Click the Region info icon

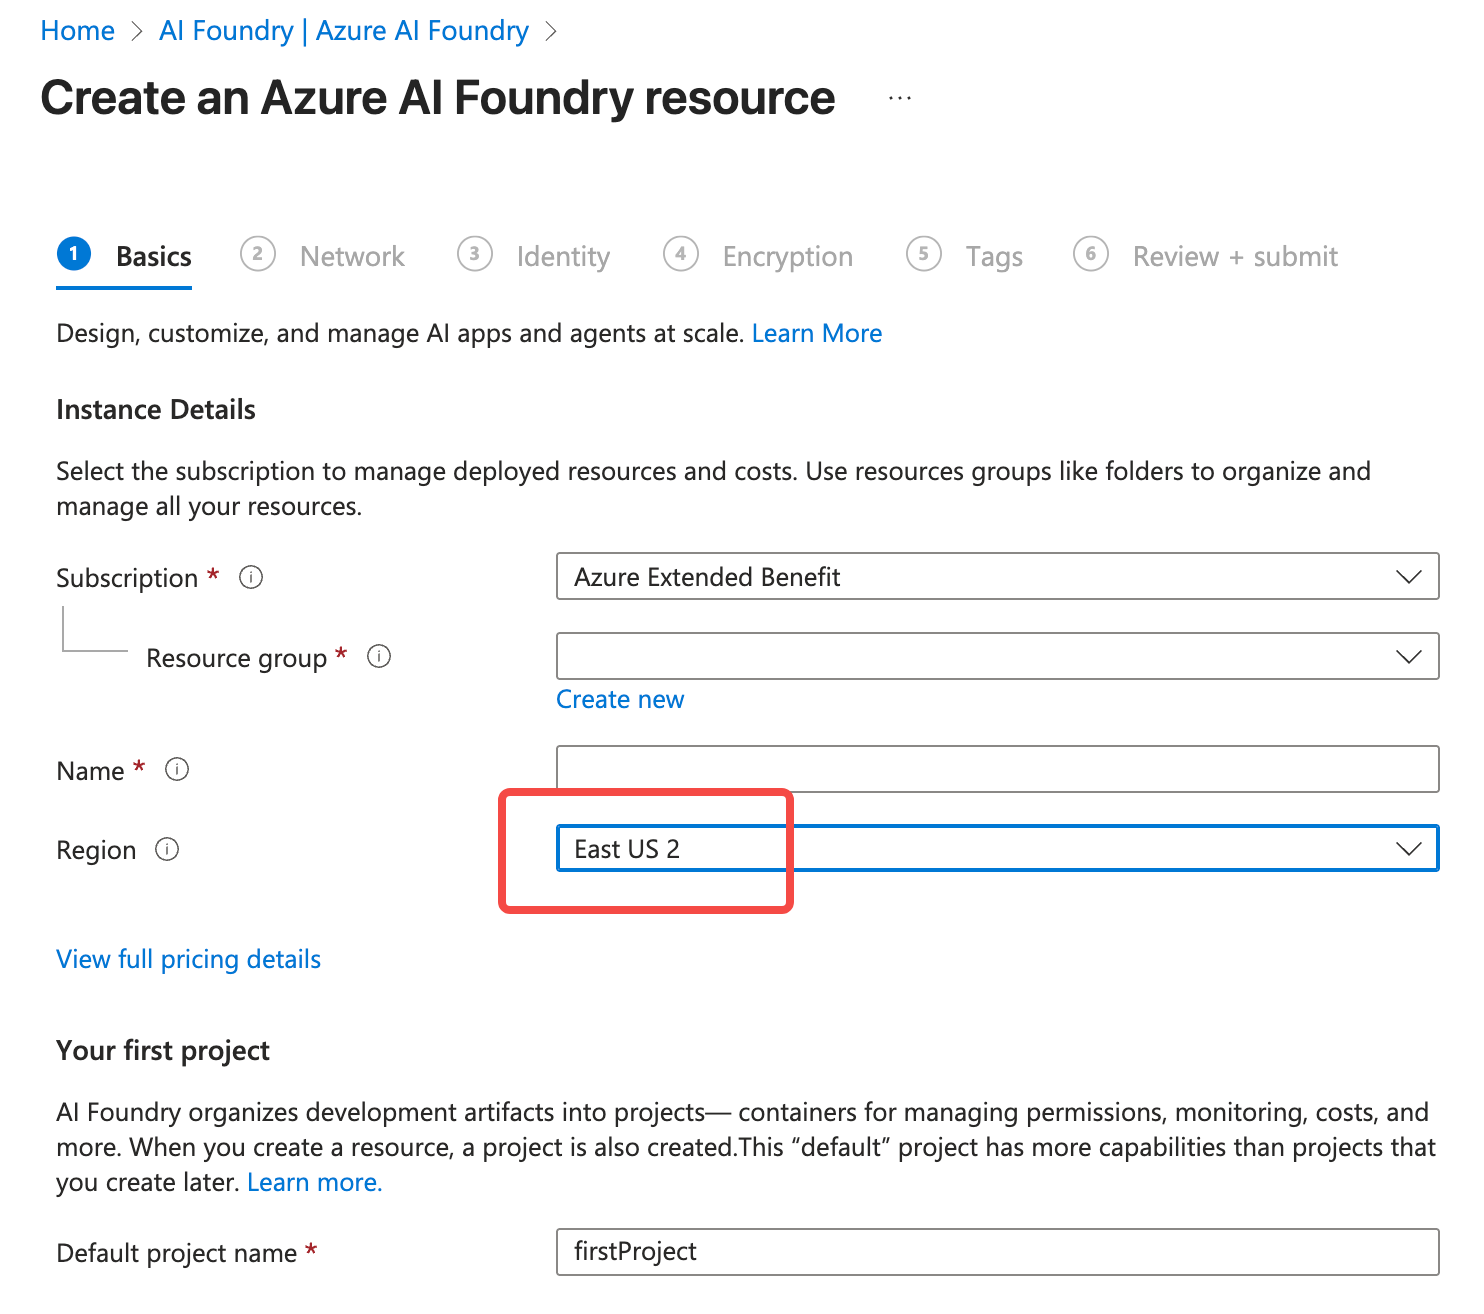click(x=166, y=849)
